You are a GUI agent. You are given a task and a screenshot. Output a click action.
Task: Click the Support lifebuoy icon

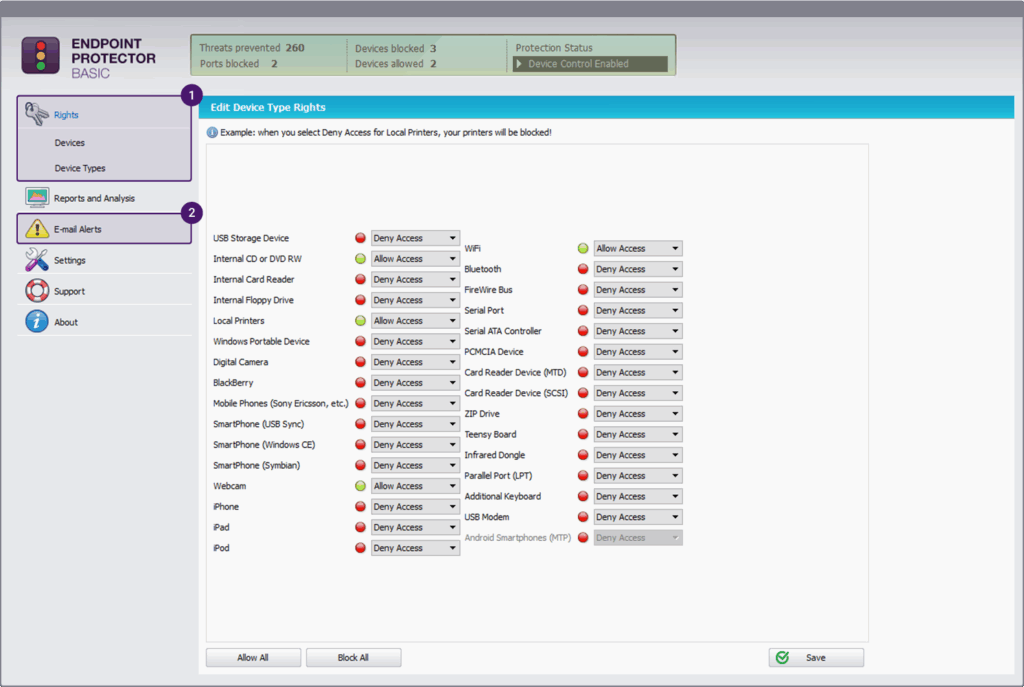pyautogui.click(x=37, y=291)
